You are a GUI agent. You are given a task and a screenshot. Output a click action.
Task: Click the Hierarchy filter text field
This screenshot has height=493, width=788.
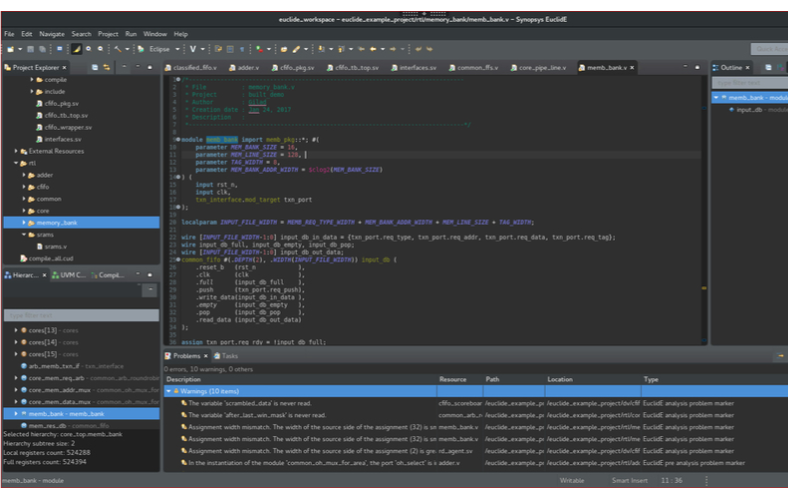tap(81, 316)
